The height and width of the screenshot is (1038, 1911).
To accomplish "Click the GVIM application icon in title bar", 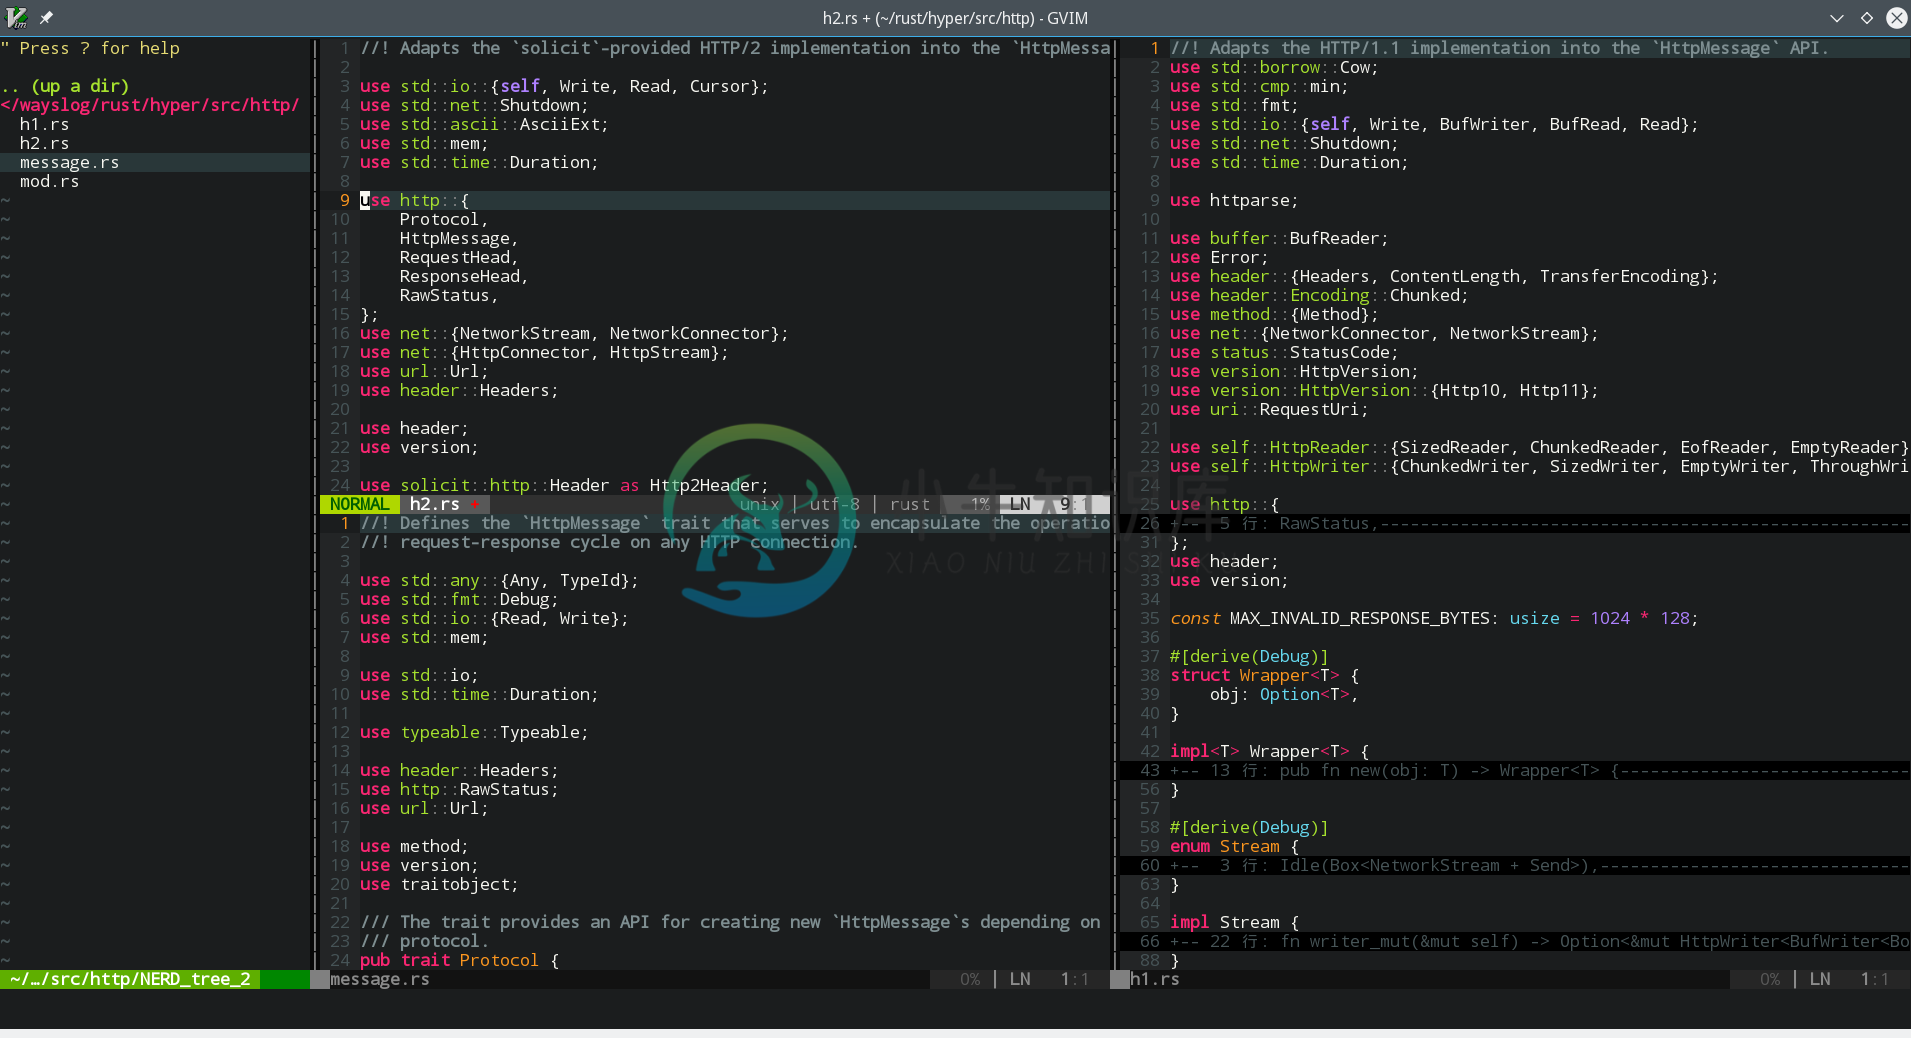I will tap(16, 17).
